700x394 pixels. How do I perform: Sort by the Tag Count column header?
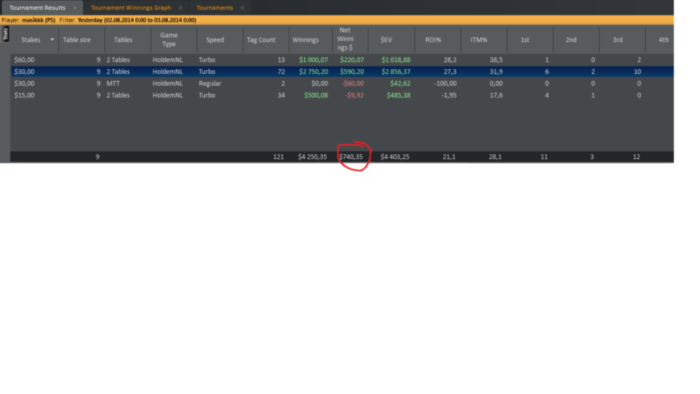(x=261, y=40)
